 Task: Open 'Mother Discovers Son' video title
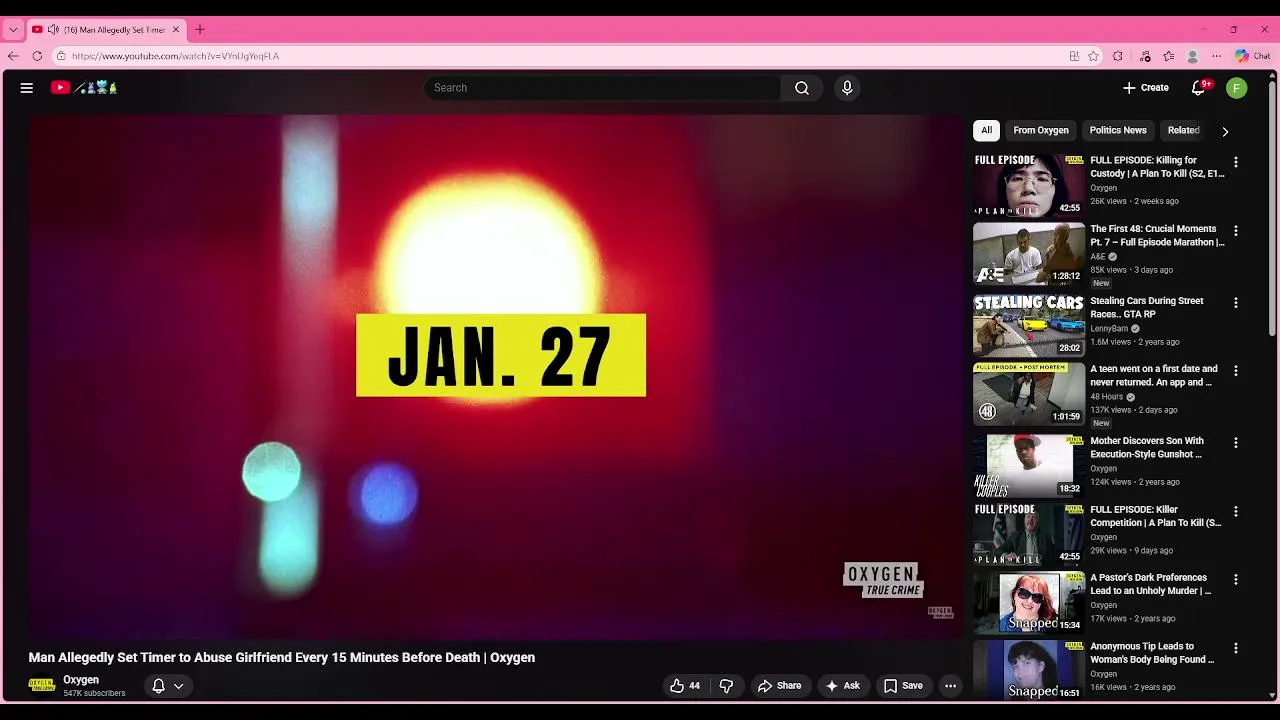[1147, 448]
